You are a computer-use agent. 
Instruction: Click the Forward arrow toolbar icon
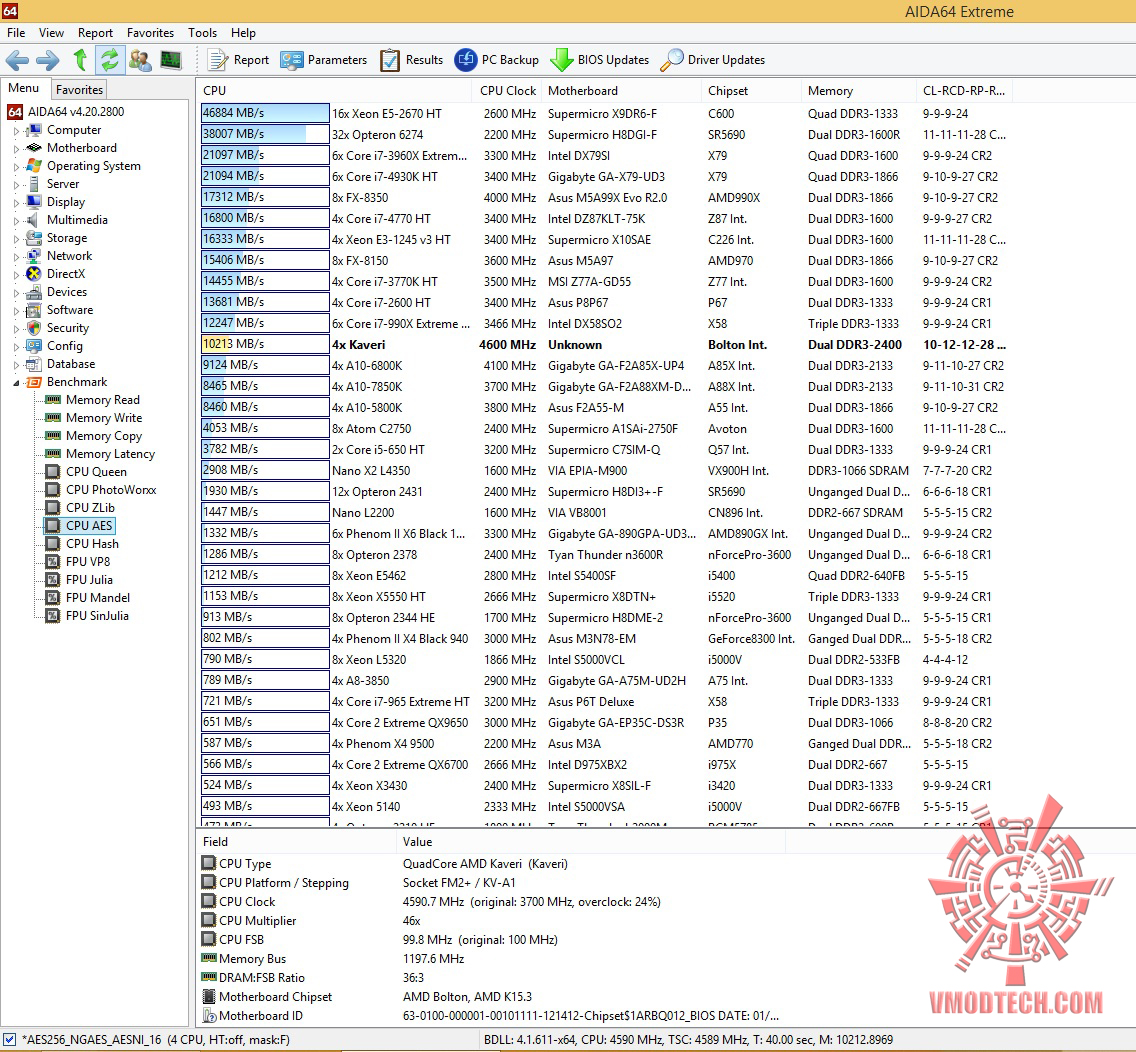(x=48, y=60)
